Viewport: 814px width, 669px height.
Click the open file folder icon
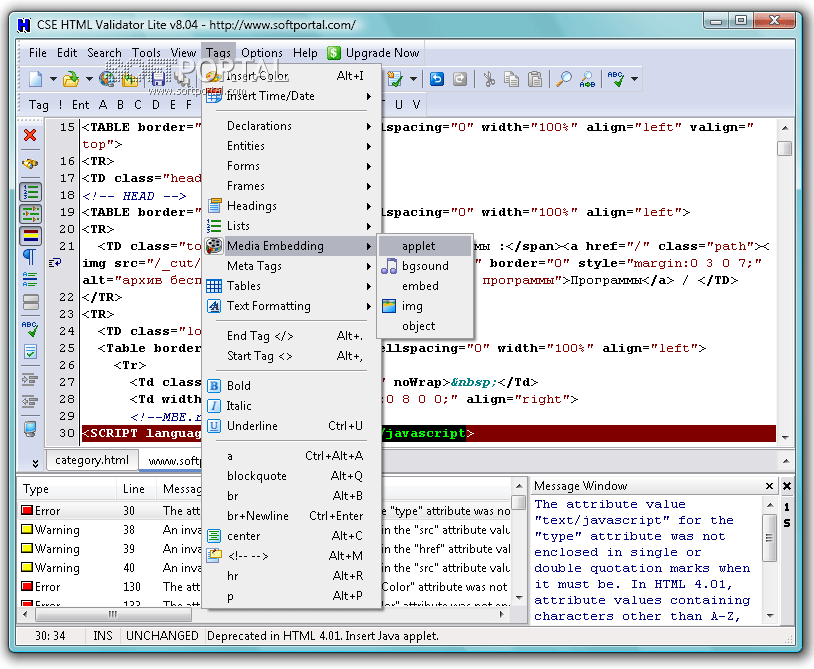[71, 79]
